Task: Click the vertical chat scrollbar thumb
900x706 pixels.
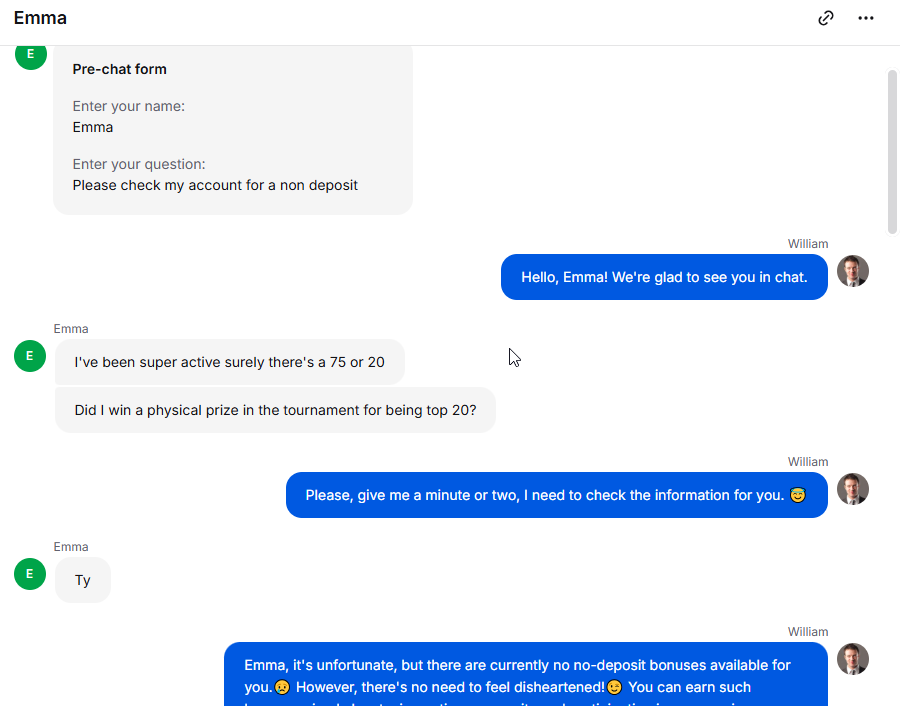Action: click(x=892, y=152)
